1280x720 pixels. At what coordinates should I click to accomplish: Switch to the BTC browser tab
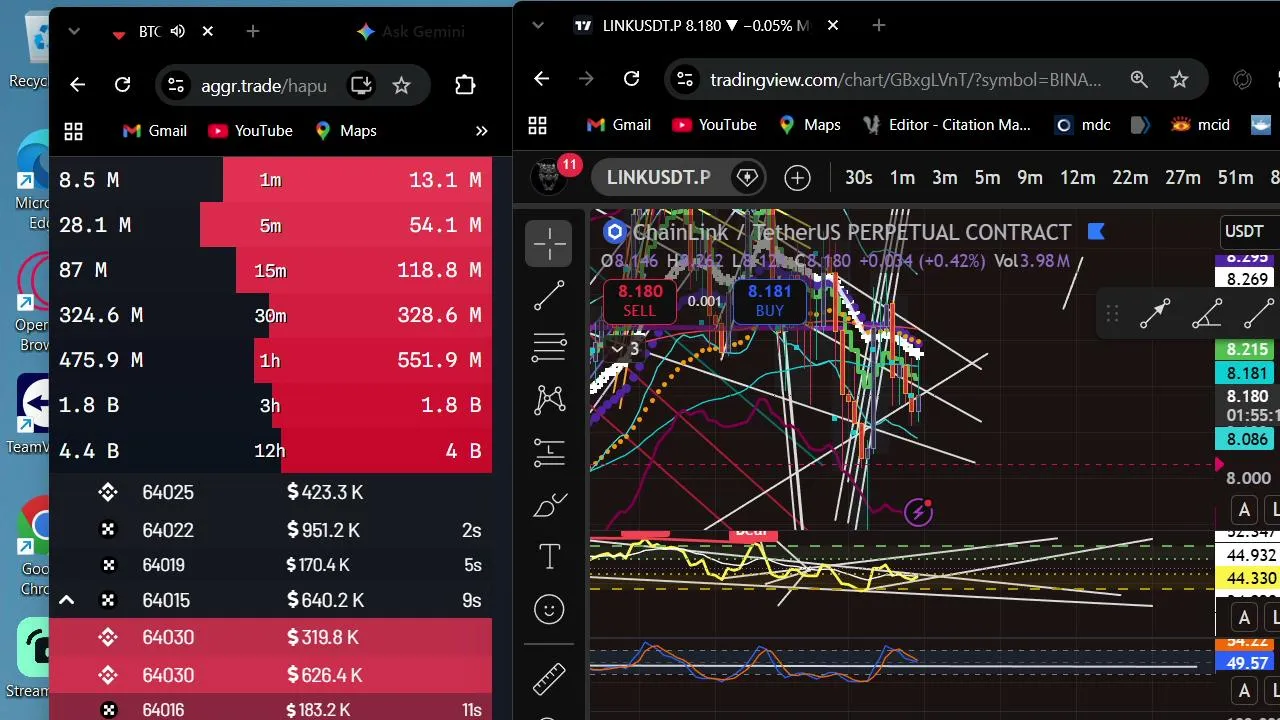pyautogui.click(x=150, y=32)
